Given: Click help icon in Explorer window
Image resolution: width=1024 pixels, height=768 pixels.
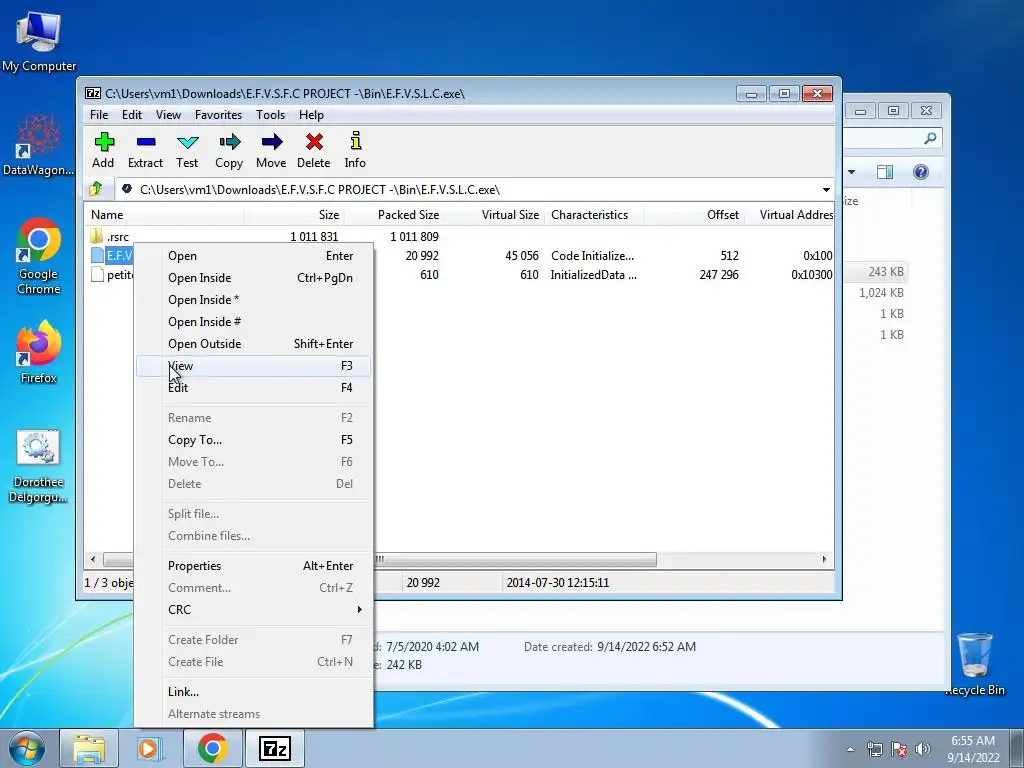Looking at the screenshot, I should [x=921, y=172].
